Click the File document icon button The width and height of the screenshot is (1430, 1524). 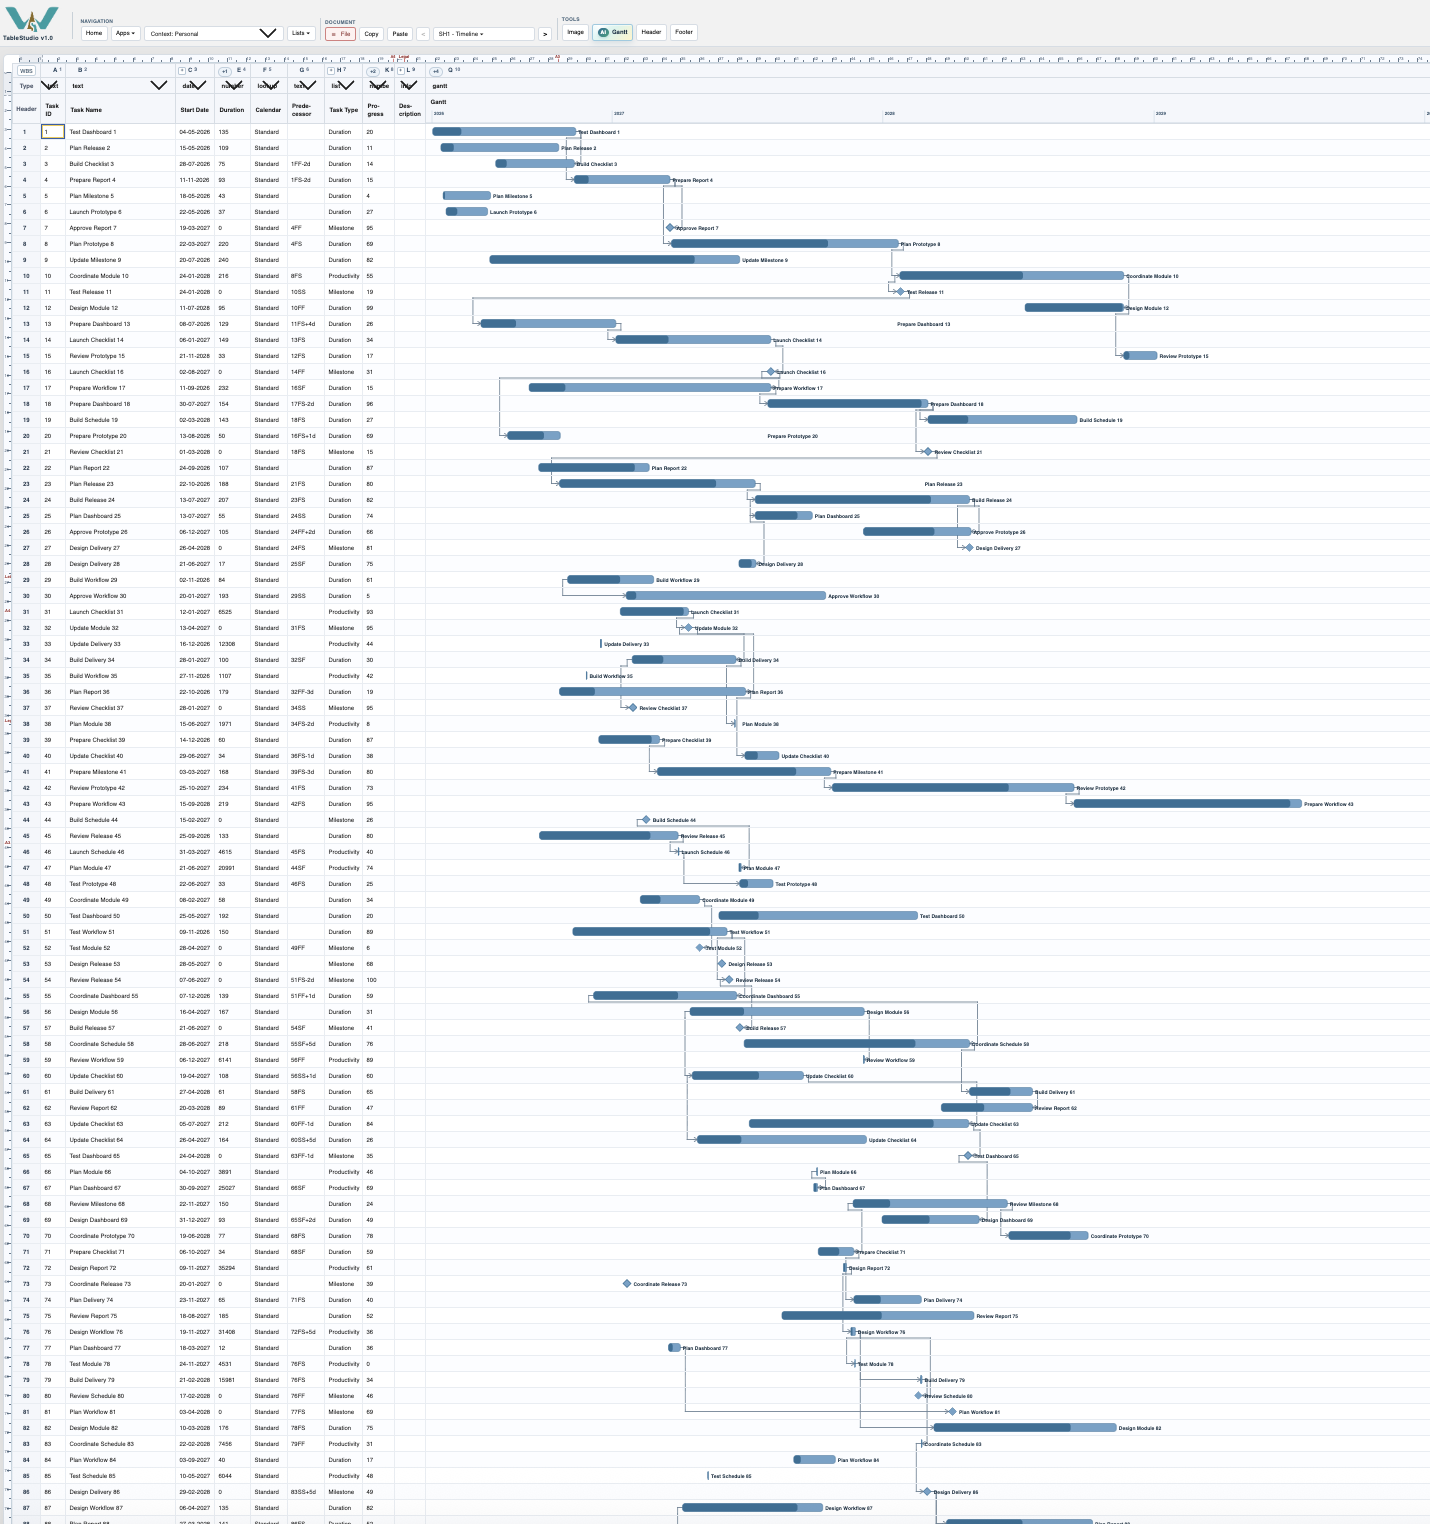341,34
